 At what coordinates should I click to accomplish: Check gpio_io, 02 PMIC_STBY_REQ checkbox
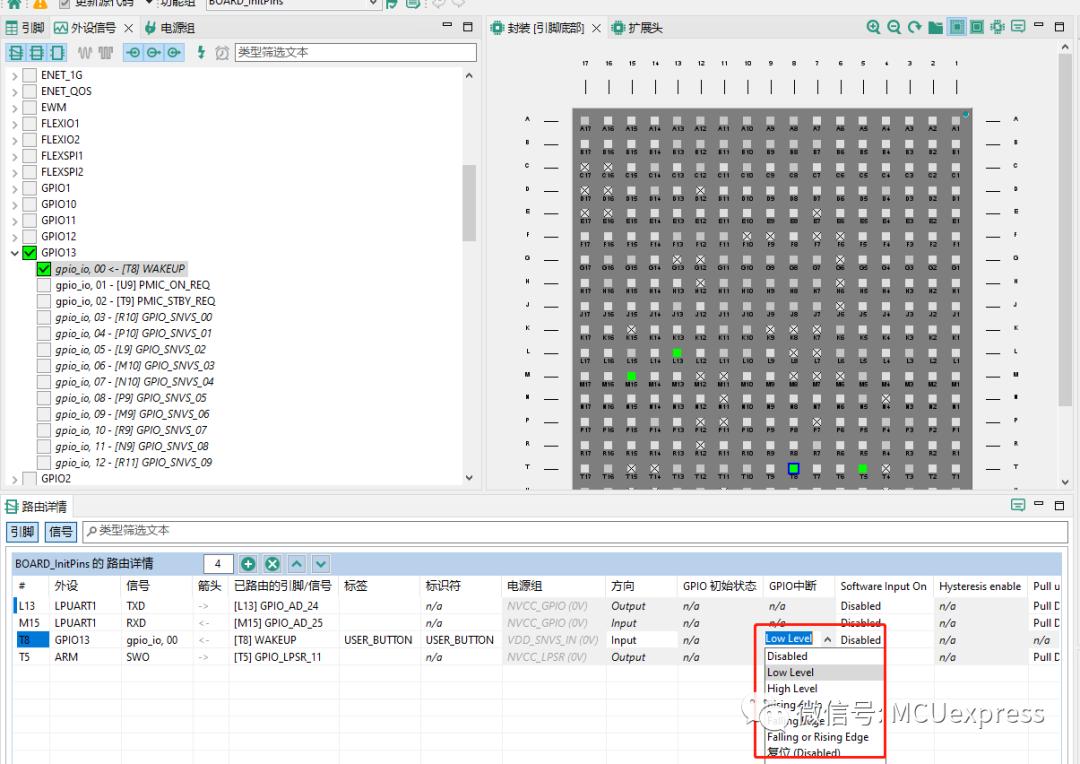(44, 301)
